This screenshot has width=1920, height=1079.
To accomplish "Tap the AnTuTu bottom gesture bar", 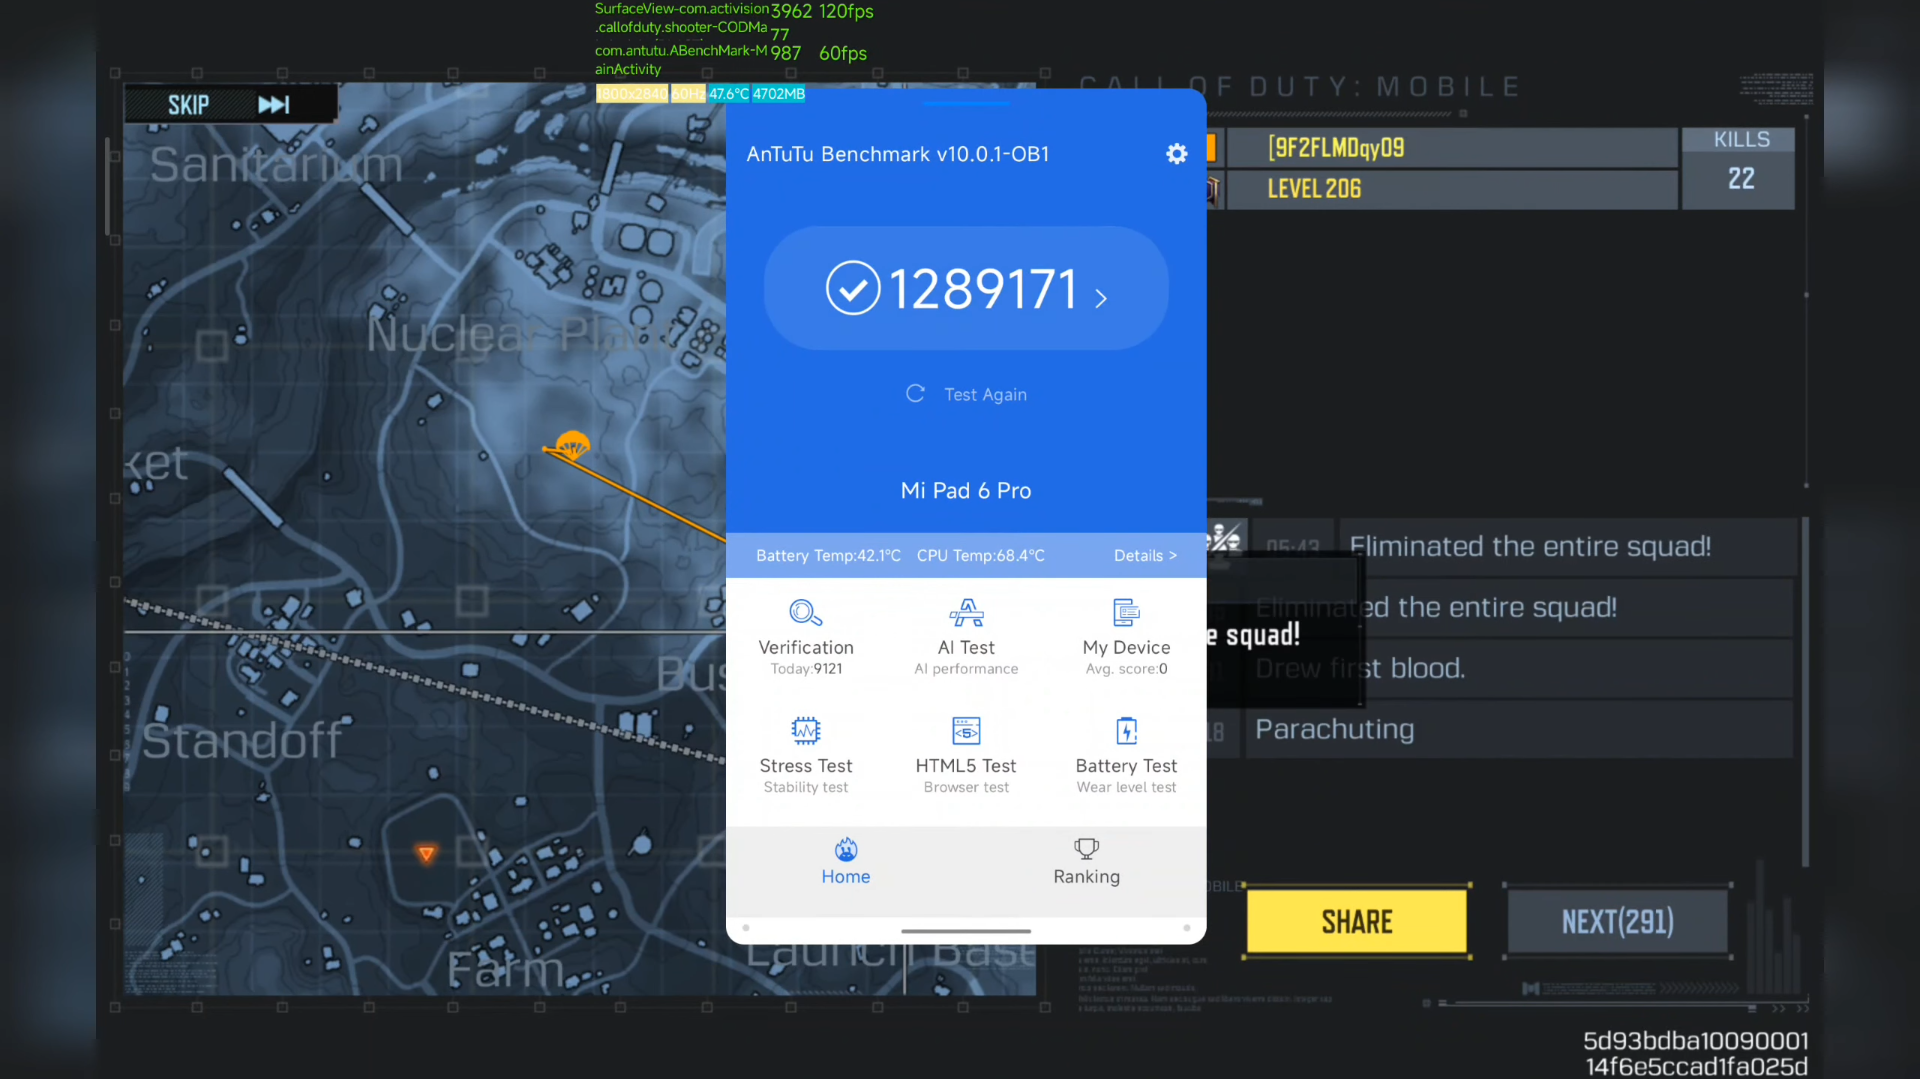I will click(x=965, y=931).
